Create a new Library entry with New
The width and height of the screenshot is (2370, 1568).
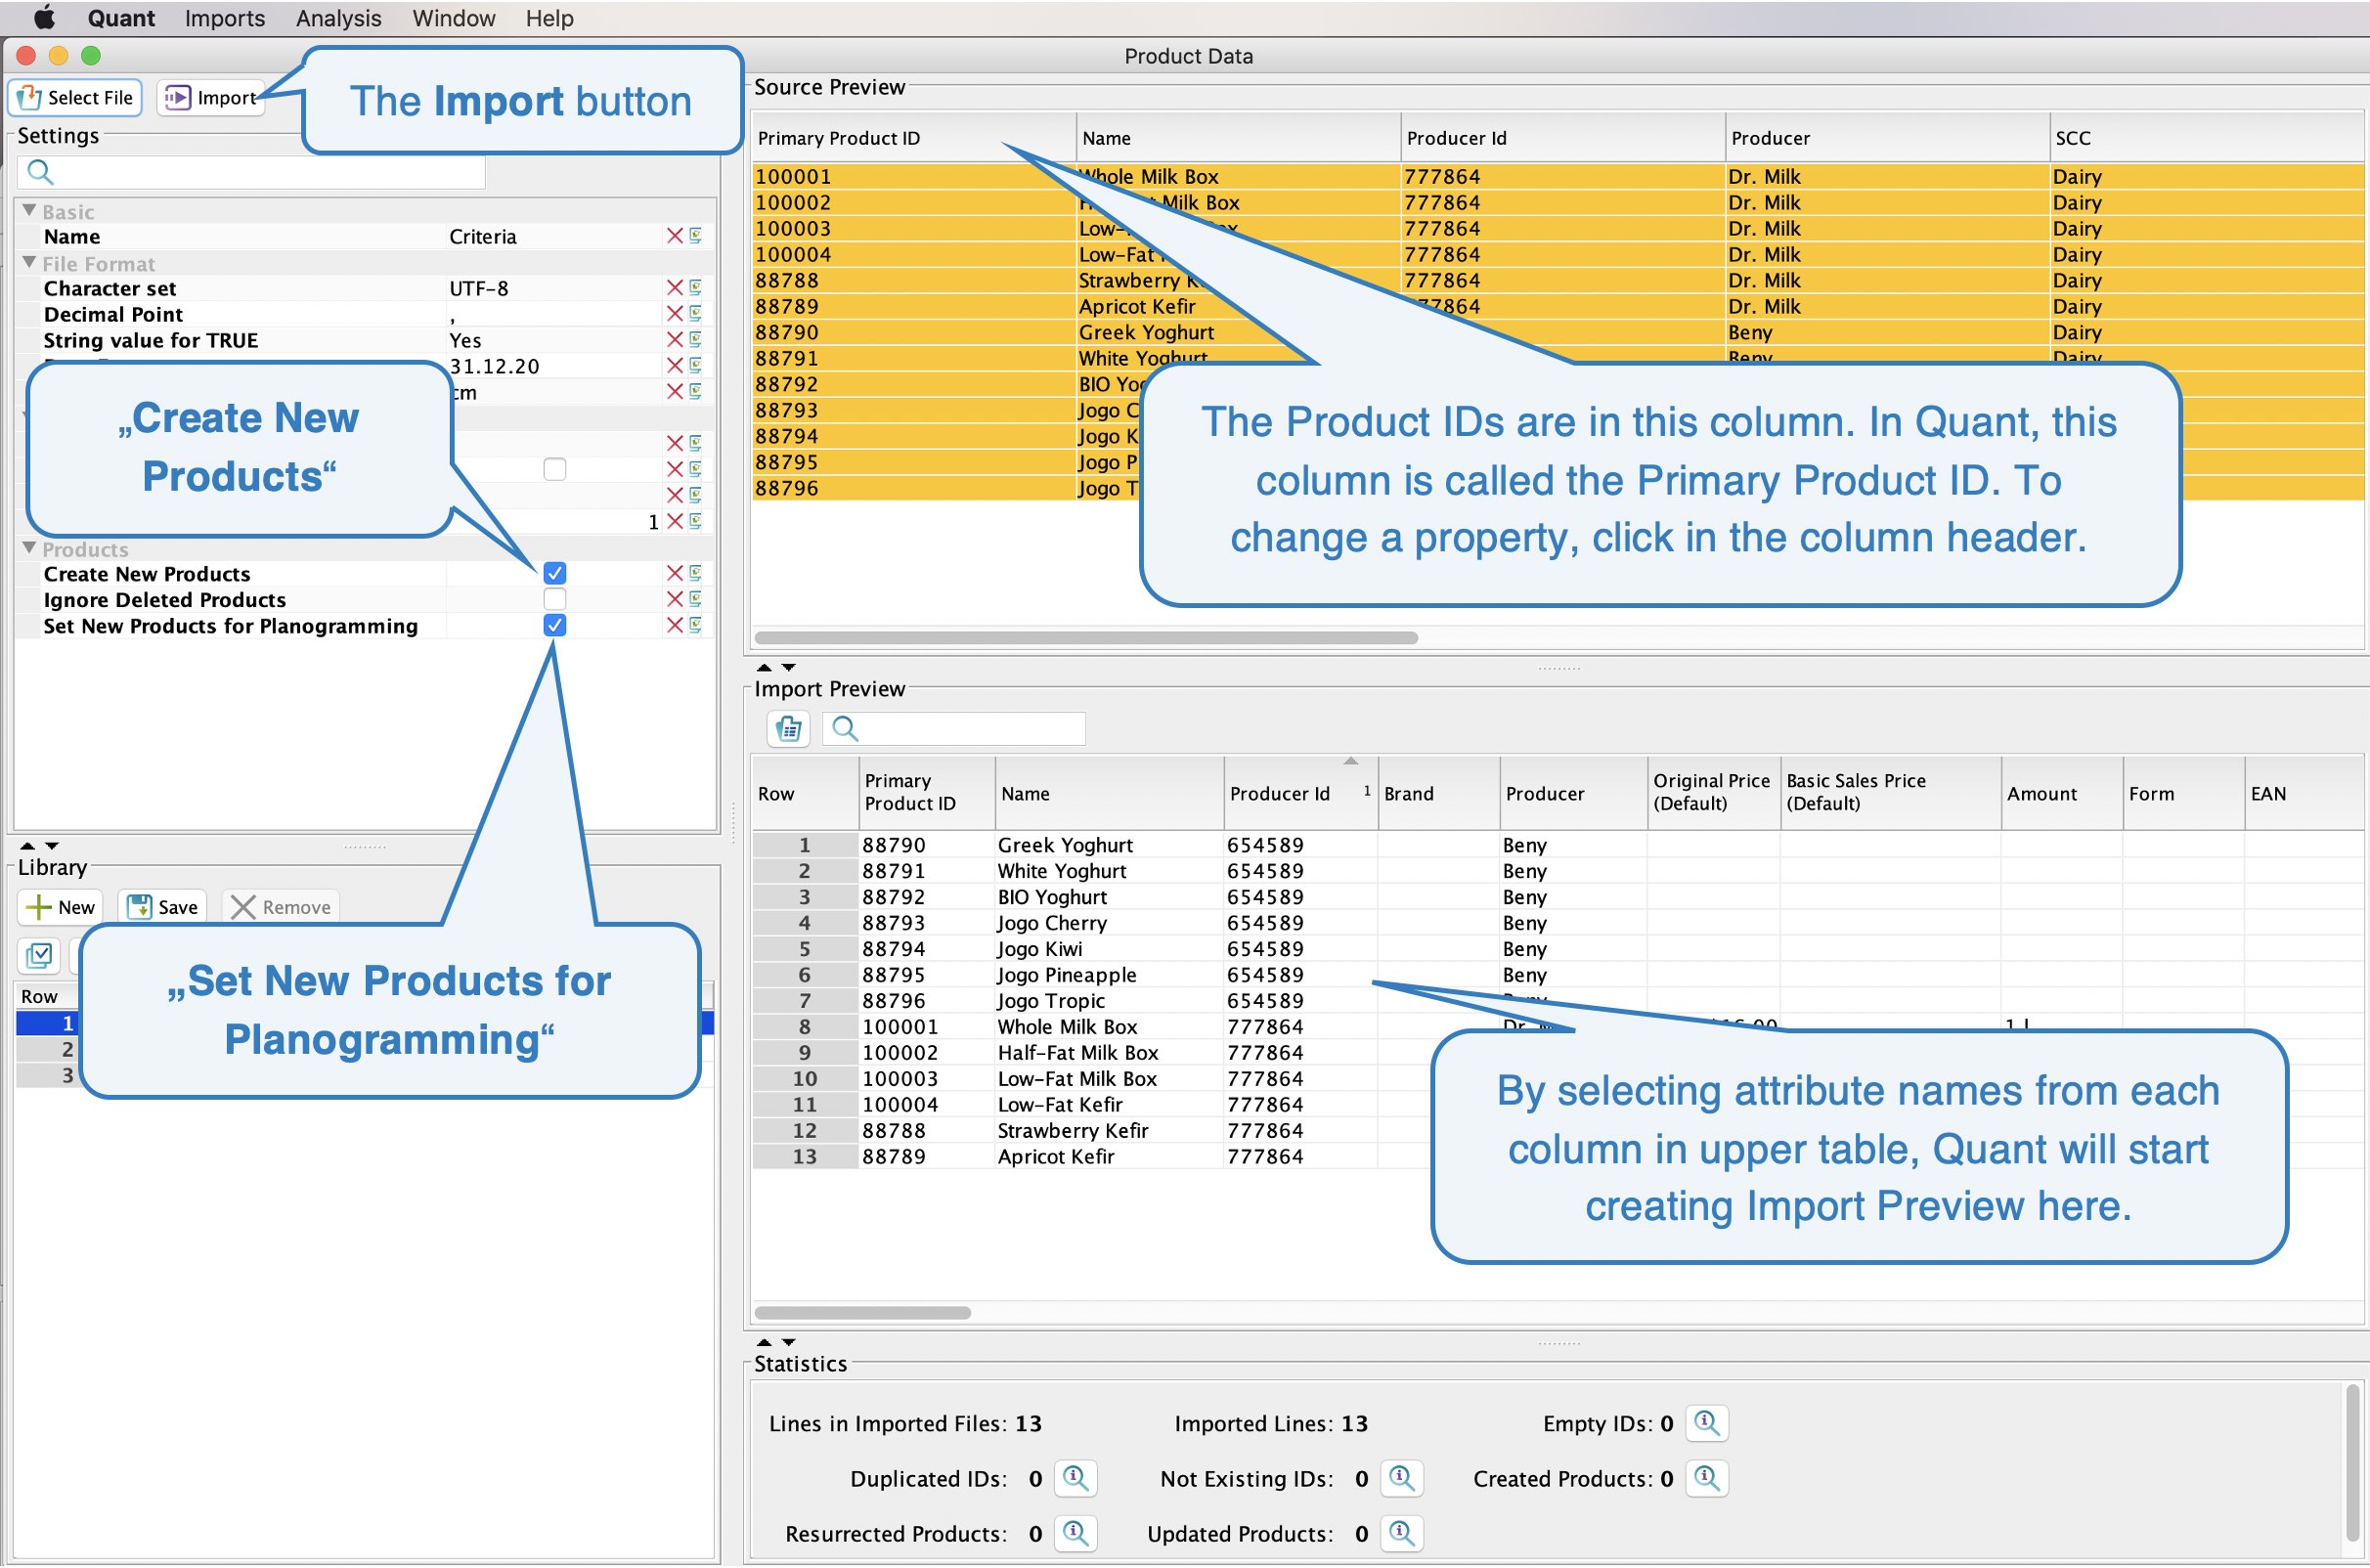[62, 908]
